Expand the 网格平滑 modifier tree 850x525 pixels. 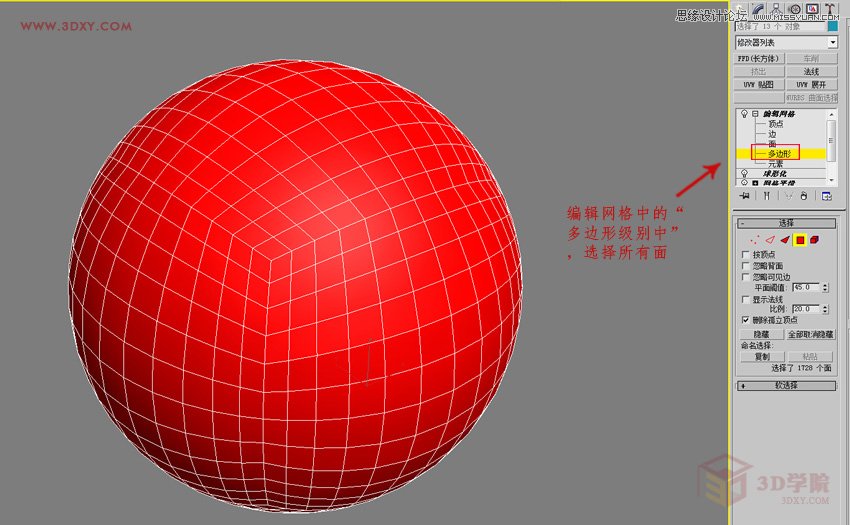(x=755, y=183)
